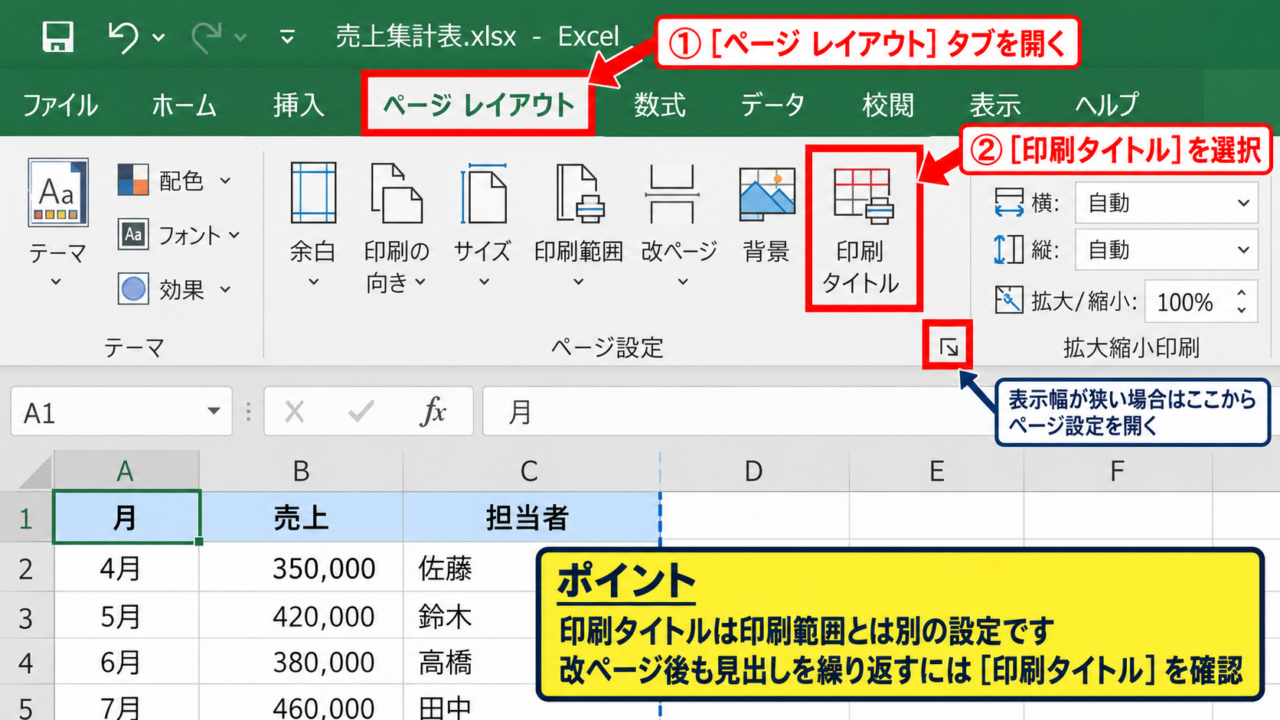Click the Undo arrow icon
Screen dimensions: 1280x720
pyautogui.click(x=122, y=37)
